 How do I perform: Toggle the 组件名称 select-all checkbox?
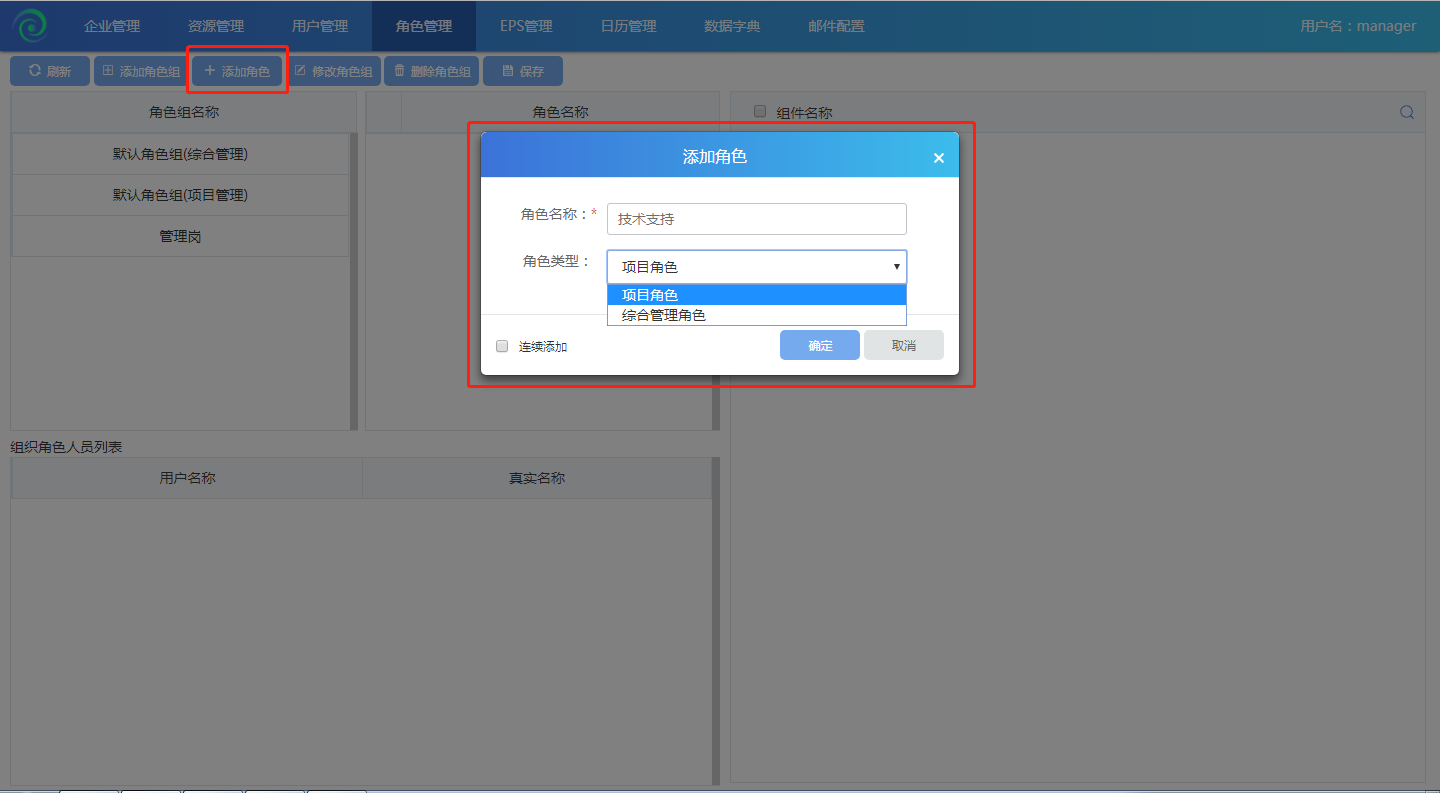(760, 112)
